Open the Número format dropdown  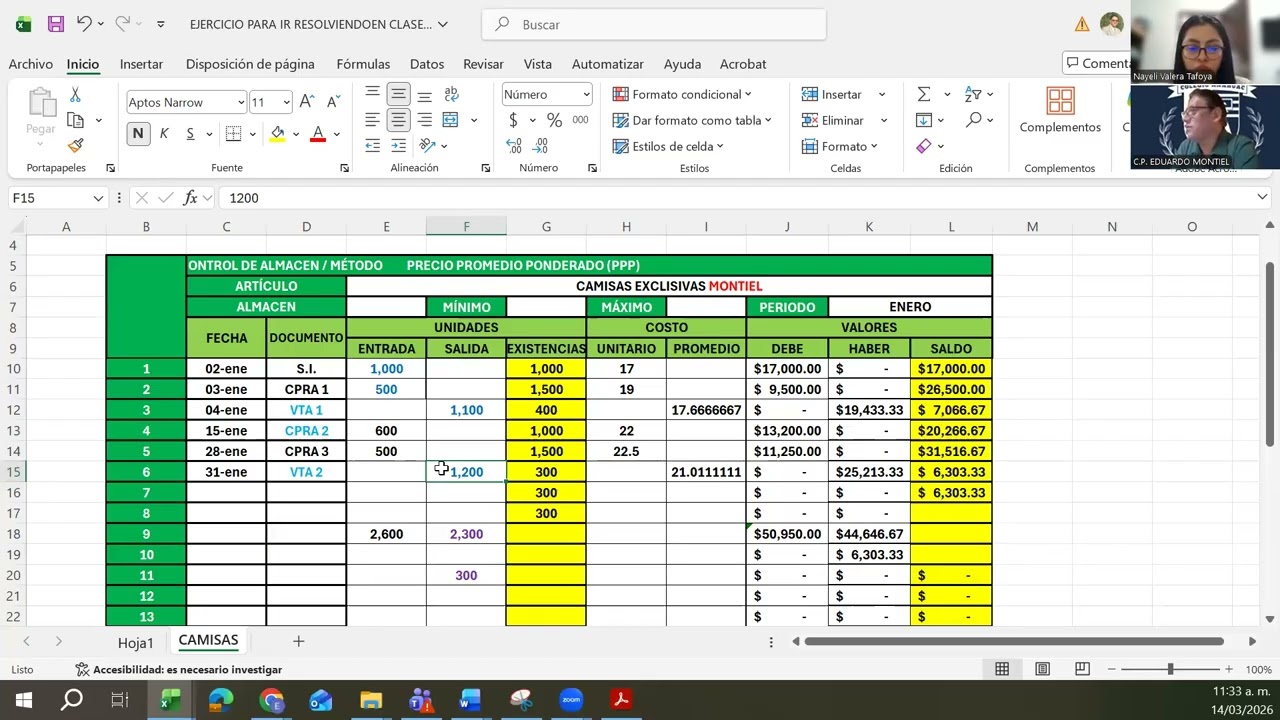(x=586, y=94)
